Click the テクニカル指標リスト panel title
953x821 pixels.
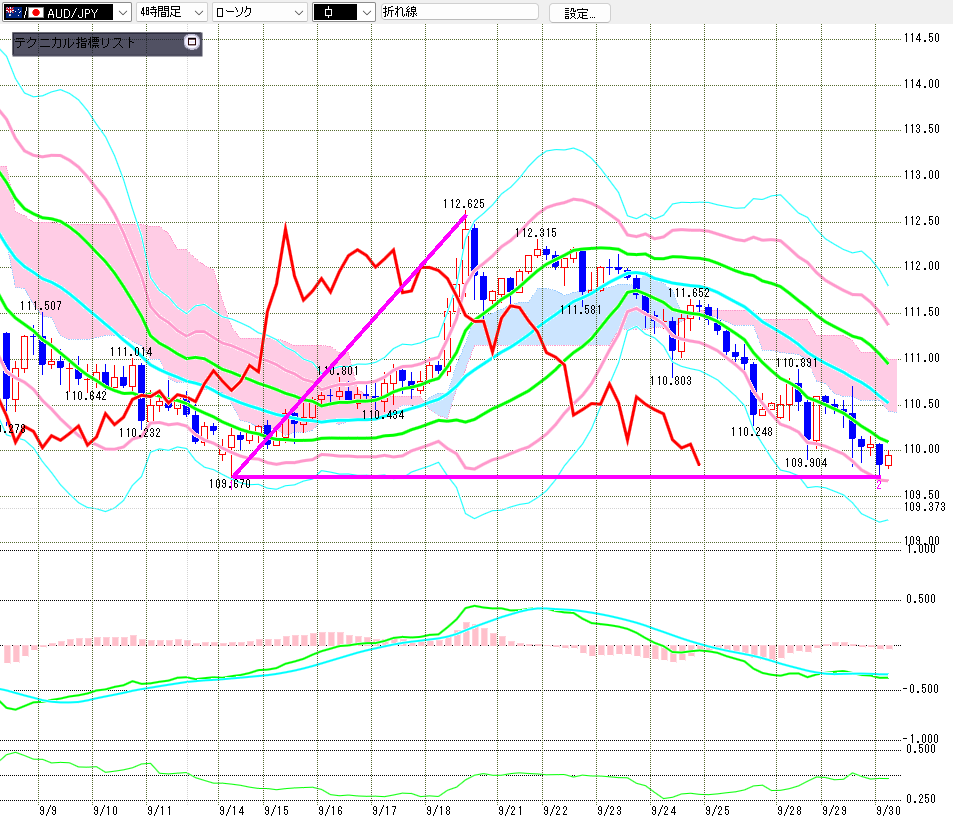[x=75, y=43]
